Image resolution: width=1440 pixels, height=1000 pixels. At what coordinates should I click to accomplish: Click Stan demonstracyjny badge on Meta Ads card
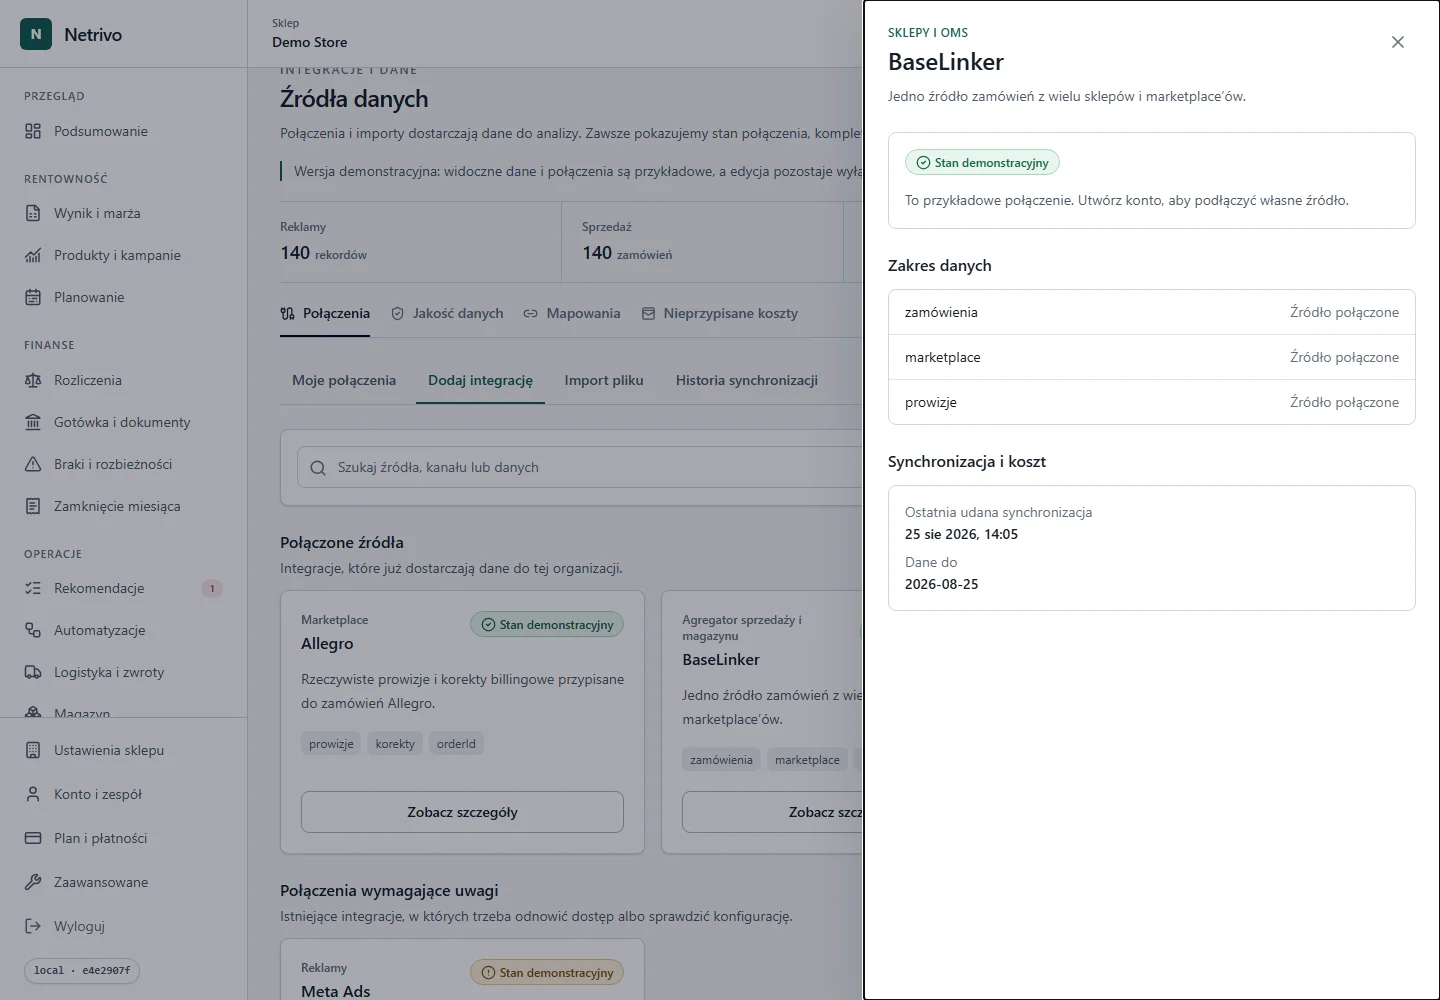pos(547,973)
